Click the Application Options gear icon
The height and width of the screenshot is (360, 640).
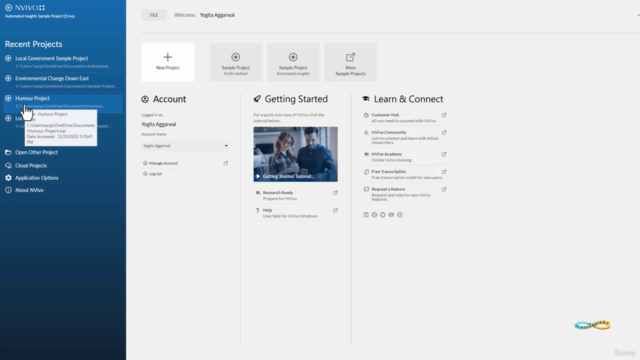8,178
